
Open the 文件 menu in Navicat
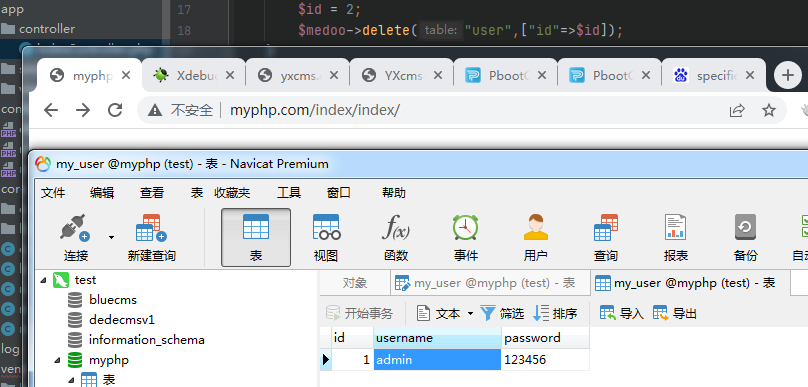pyautogui.click(x=53, y=193)
